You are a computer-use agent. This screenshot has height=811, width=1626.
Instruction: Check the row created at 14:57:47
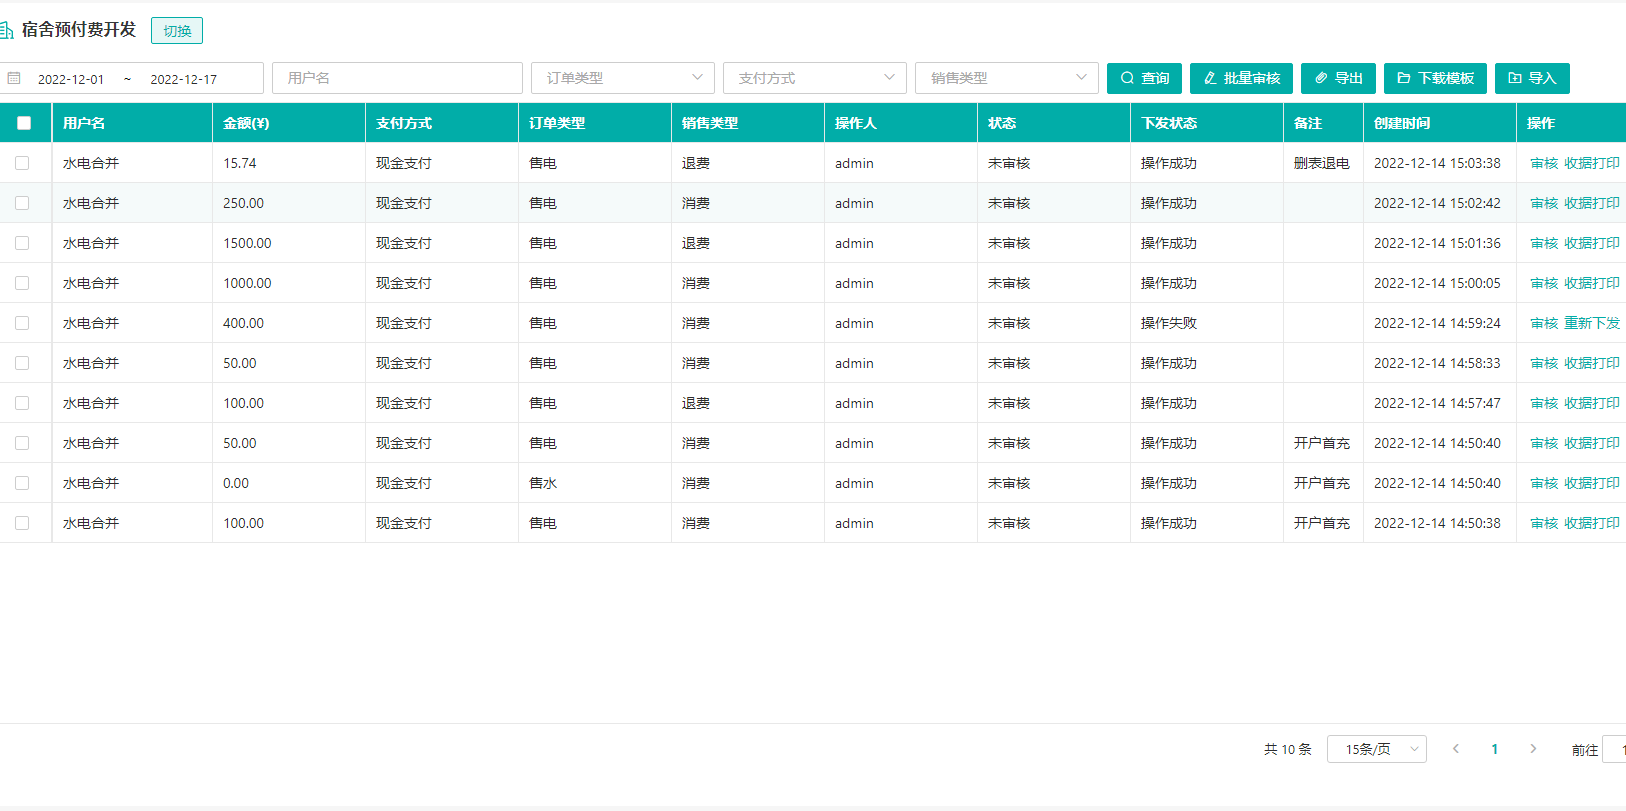22,403
